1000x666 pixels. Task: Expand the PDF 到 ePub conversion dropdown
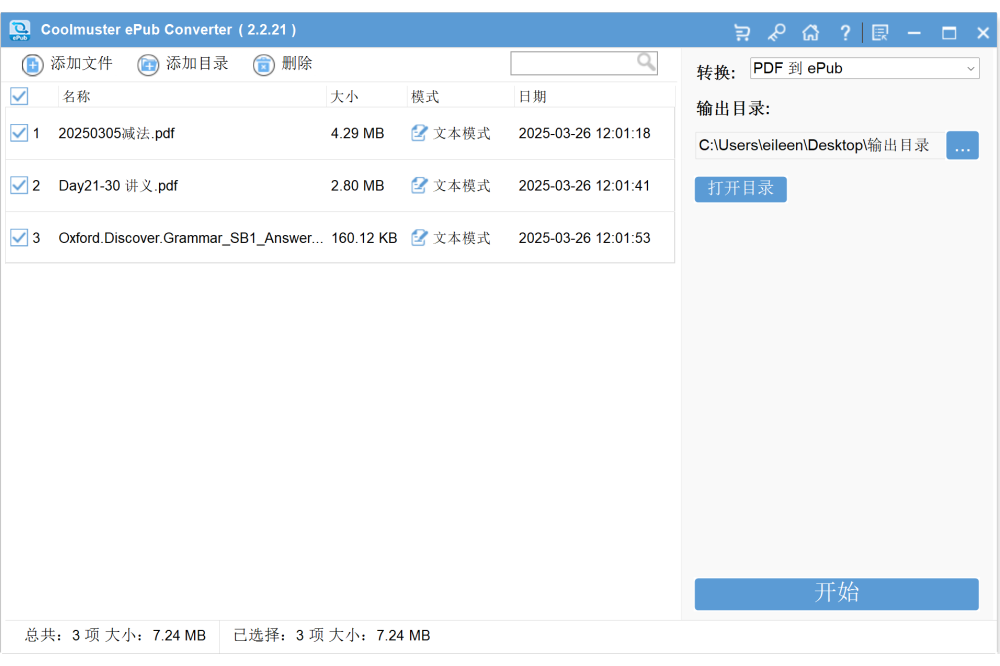pyautogui.click(x=864, y=69)
